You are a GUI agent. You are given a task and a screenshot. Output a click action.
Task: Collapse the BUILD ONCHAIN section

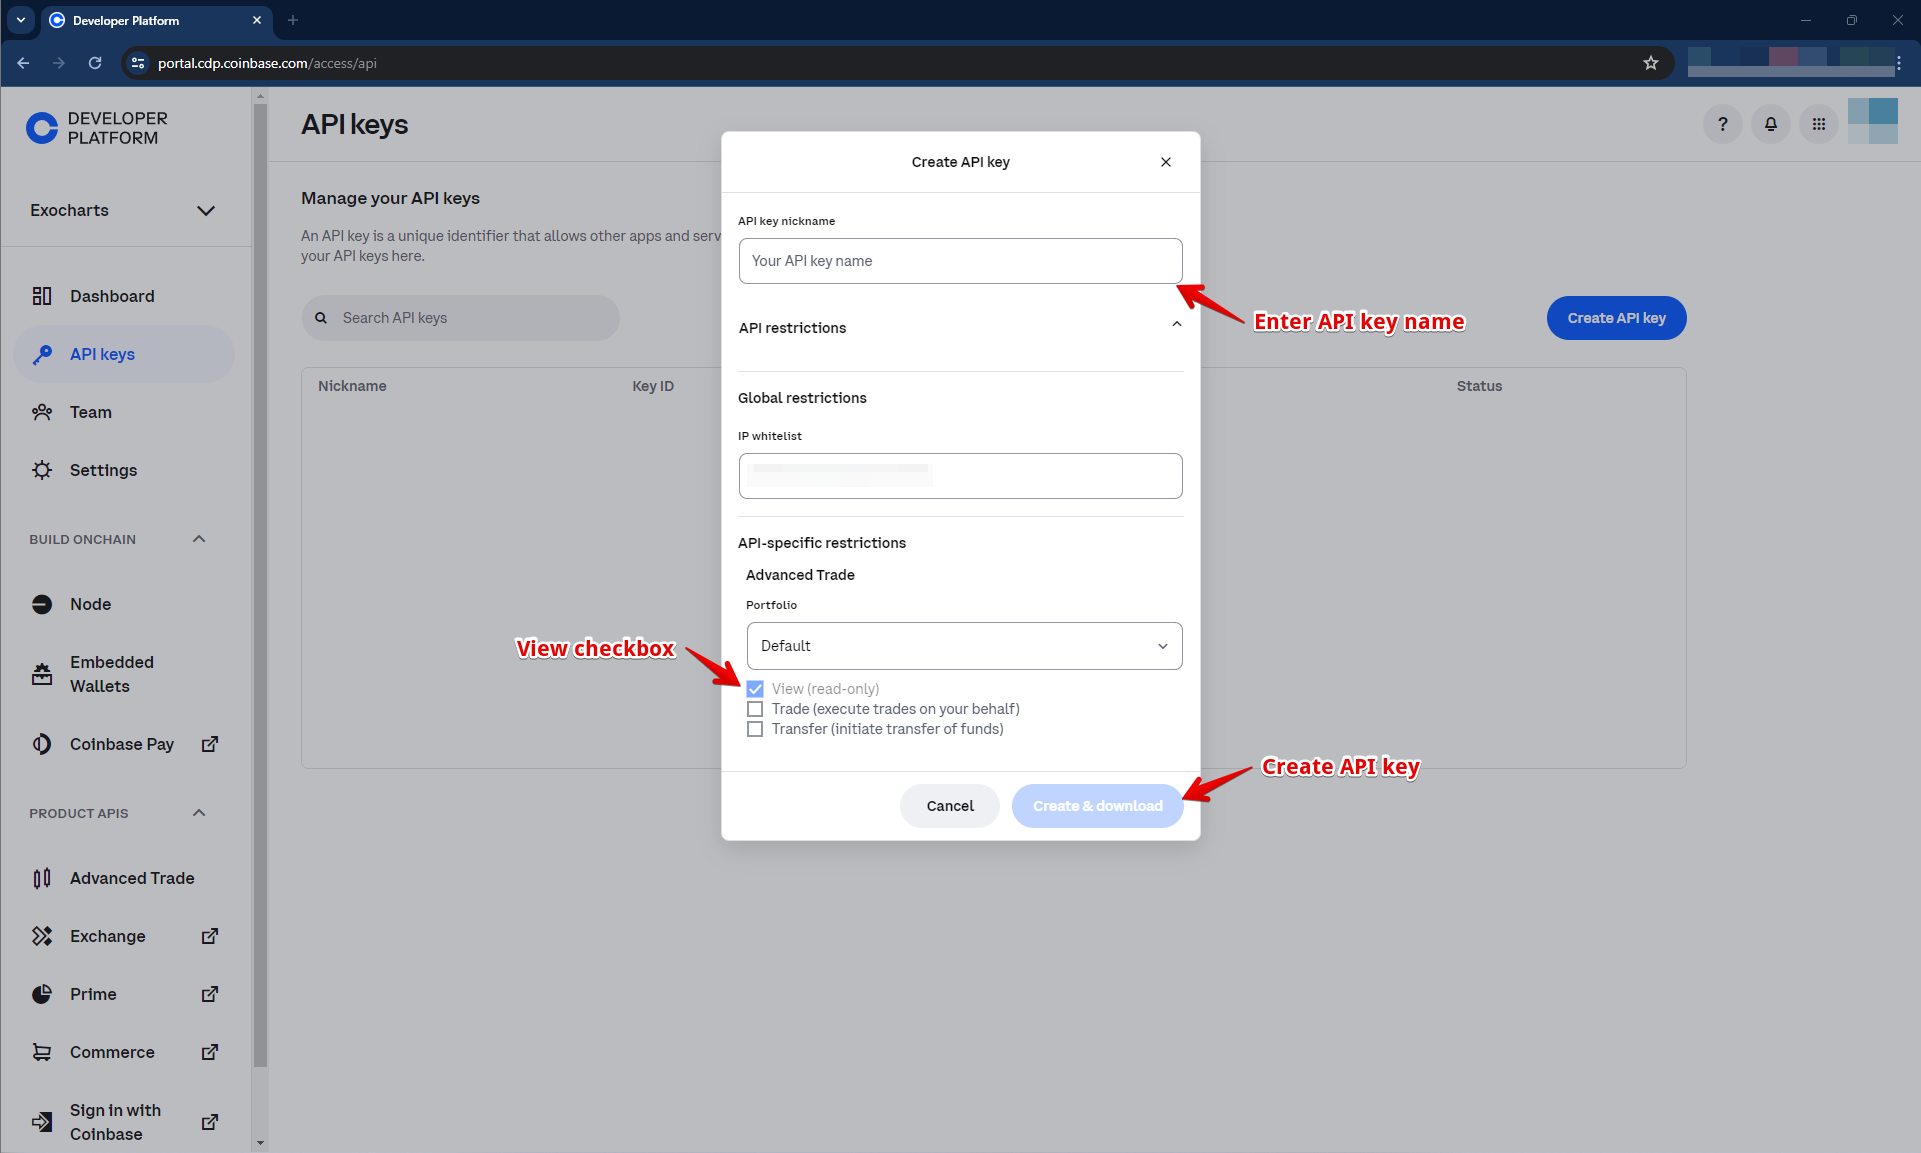pyautogui.click(x=199, y=539)
